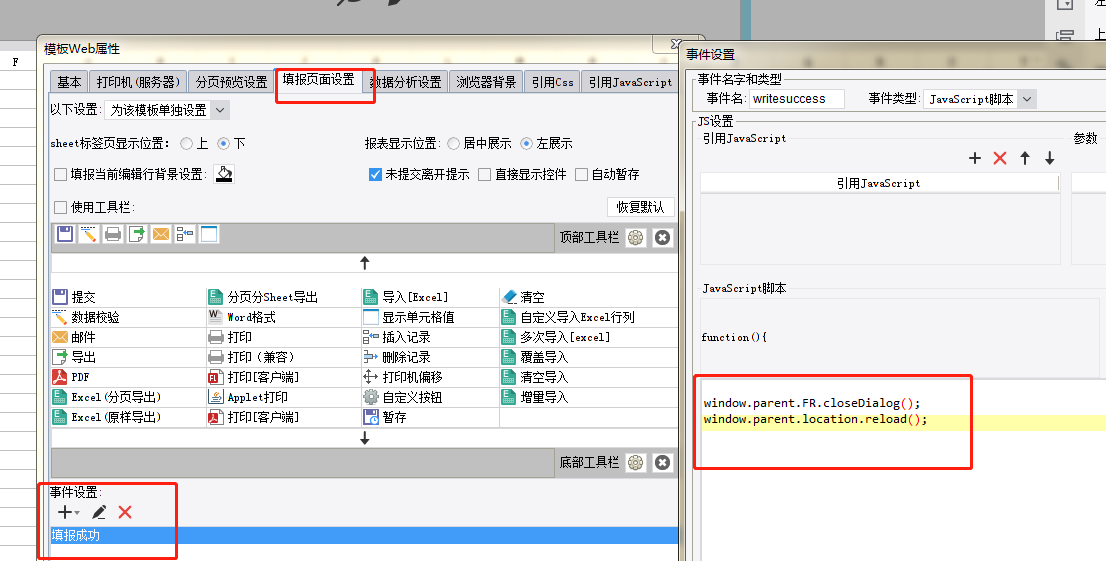The width and height of the screenshot is (1106, 561).
Task: Click the pencil edit icon under 事件设置
Action: pyautogui.click(x=99, y=512)
